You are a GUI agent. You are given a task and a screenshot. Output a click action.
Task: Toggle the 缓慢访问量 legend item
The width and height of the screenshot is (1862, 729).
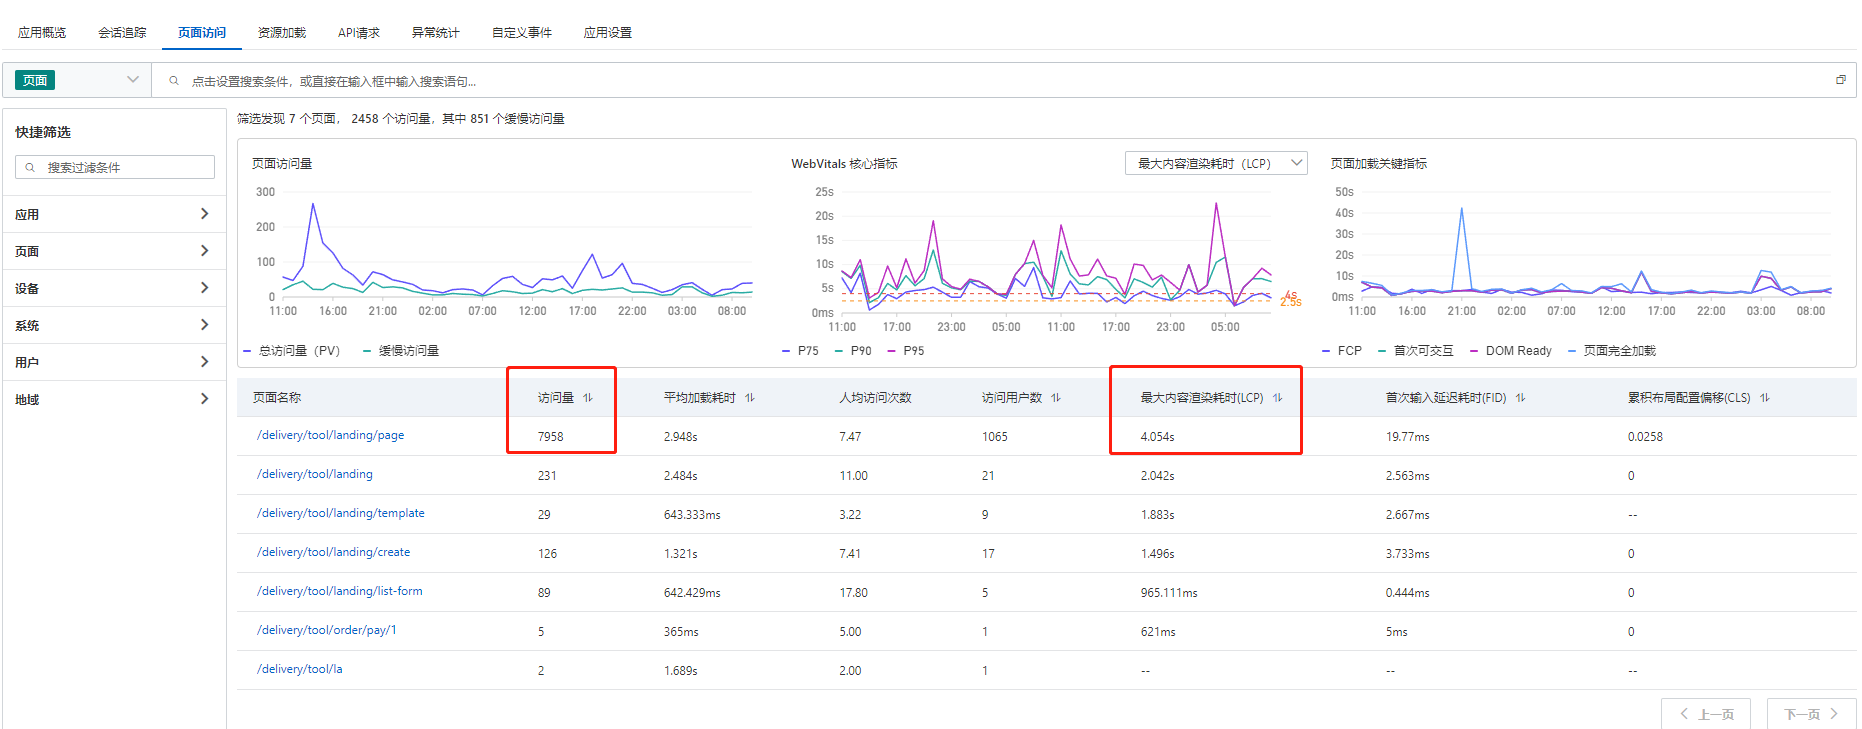[x=401, y=351]
